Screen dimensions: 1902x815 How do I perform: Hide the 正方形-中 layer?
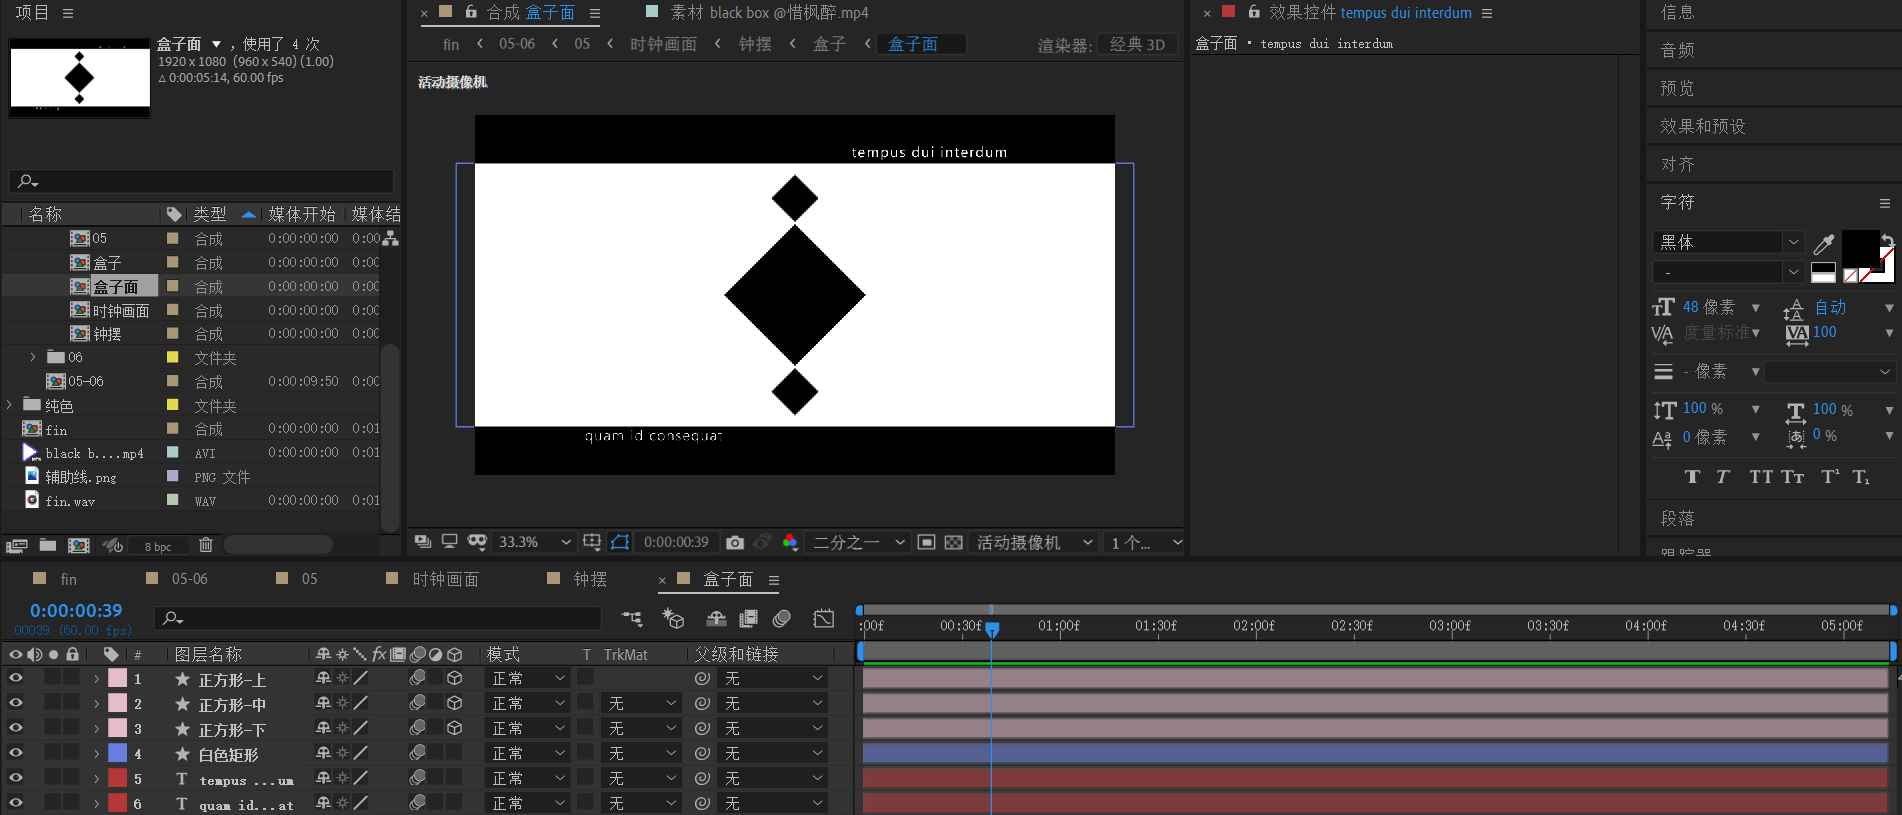coord(16,703)
